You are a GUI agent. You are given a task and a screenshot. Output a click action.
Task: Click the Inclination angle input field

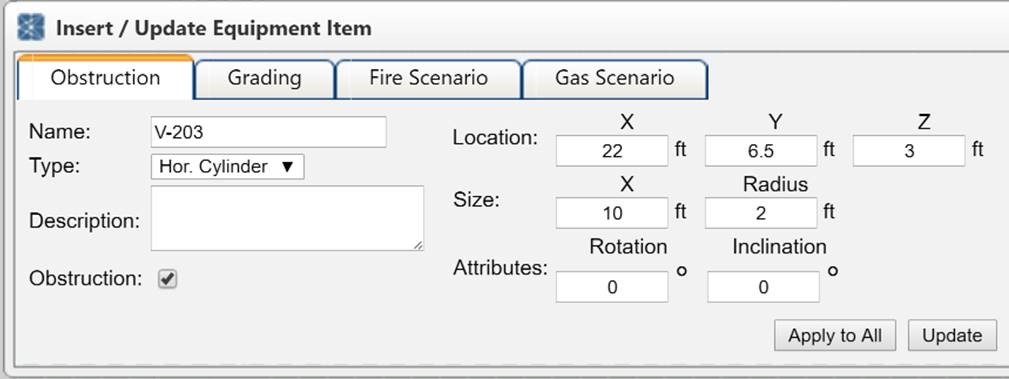click(763, 286)
